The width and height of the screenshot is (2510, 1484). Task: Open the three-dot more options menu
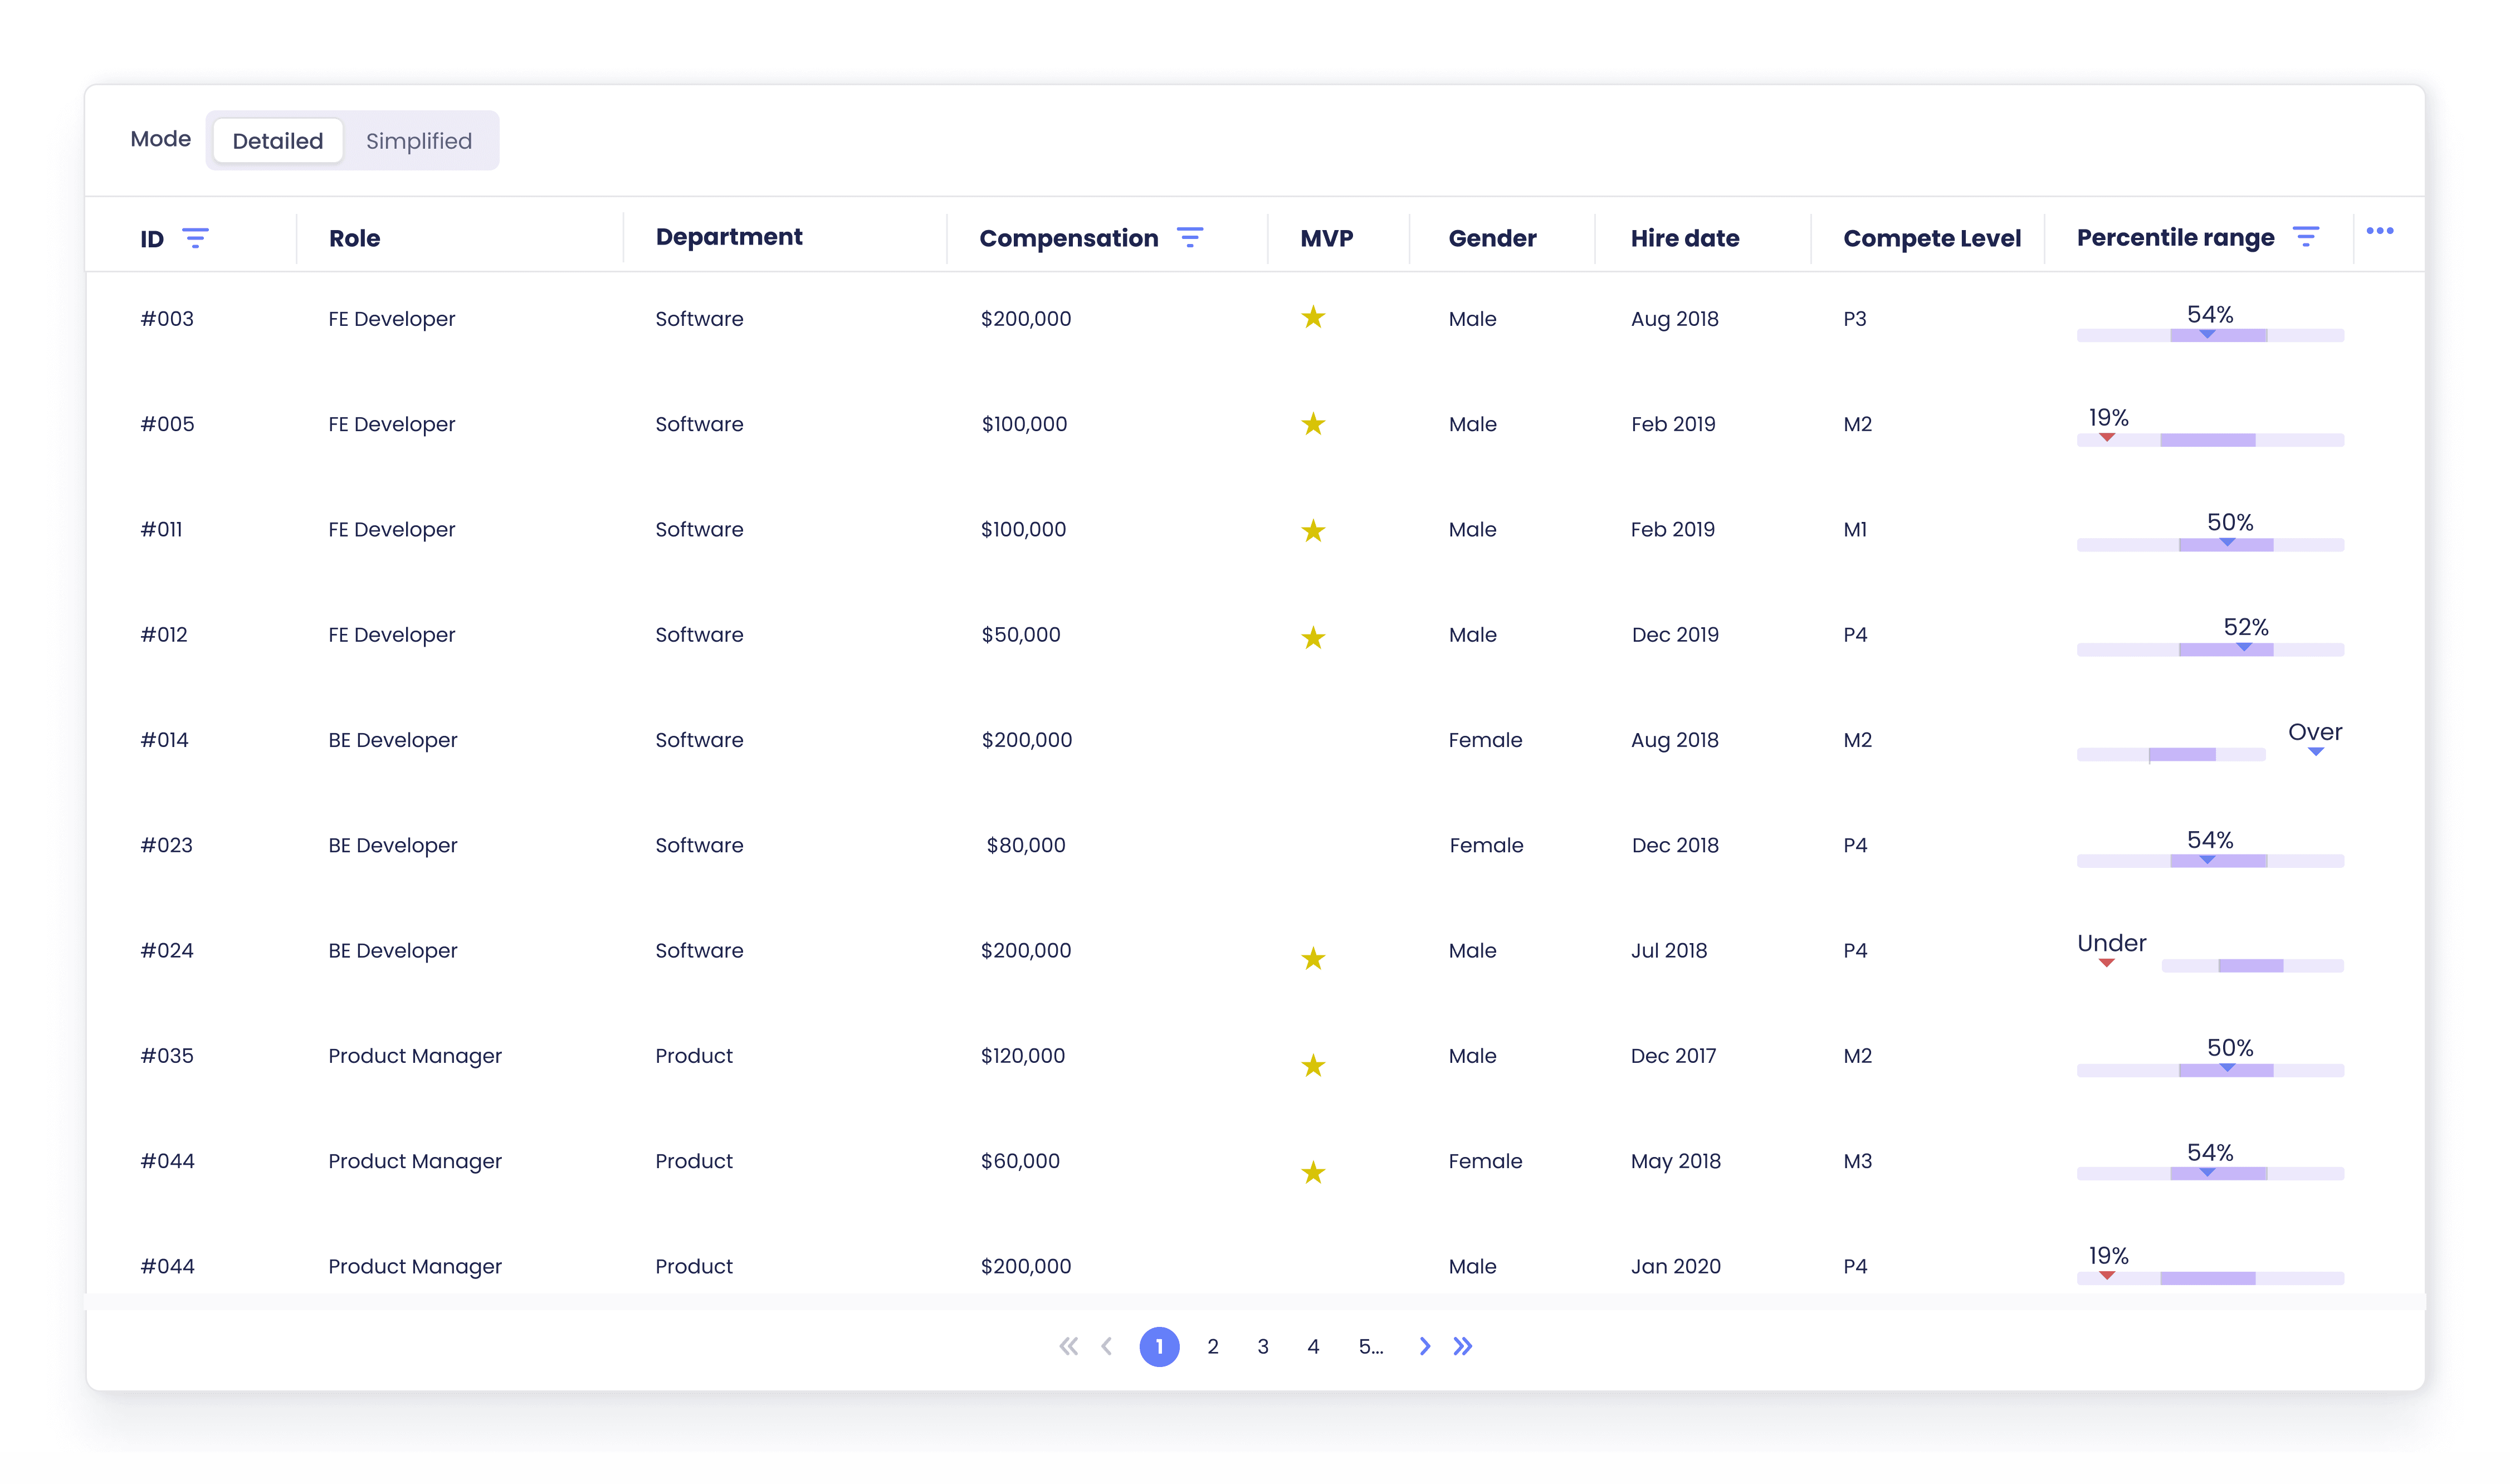click(x=2379, y=231)
